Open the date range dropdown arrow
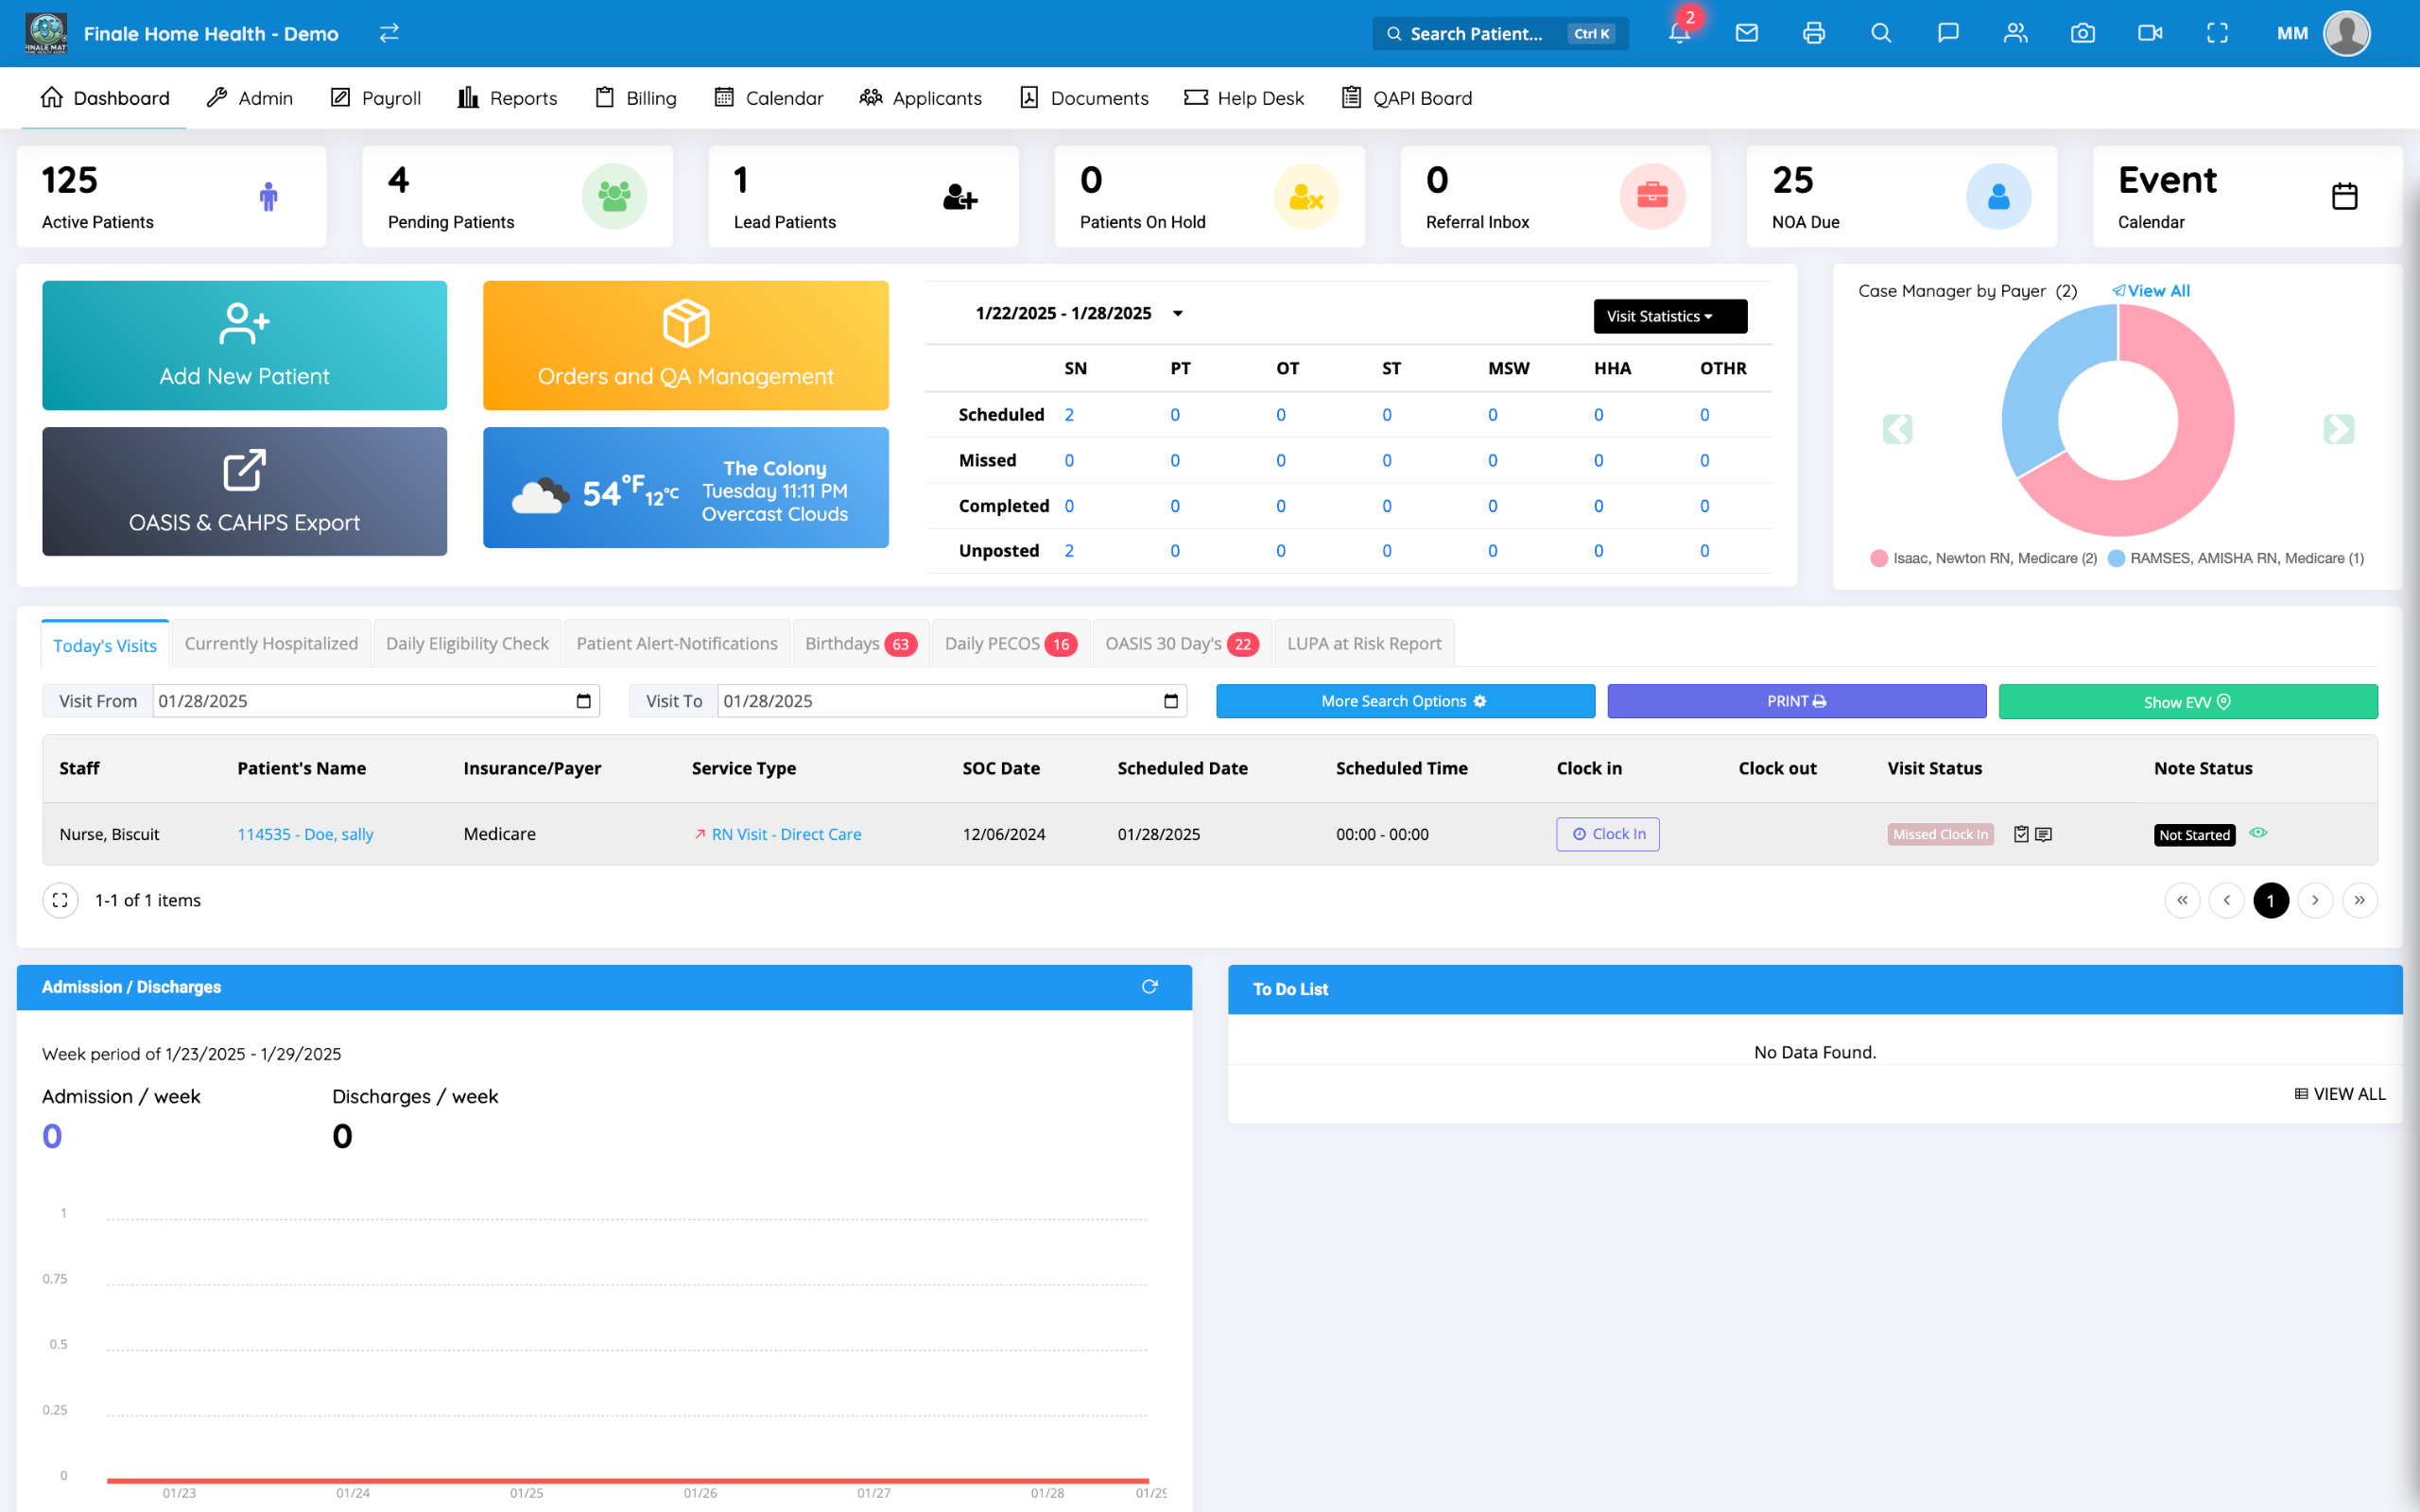The image size is (2420, 1512). (x=1178, y=314)
